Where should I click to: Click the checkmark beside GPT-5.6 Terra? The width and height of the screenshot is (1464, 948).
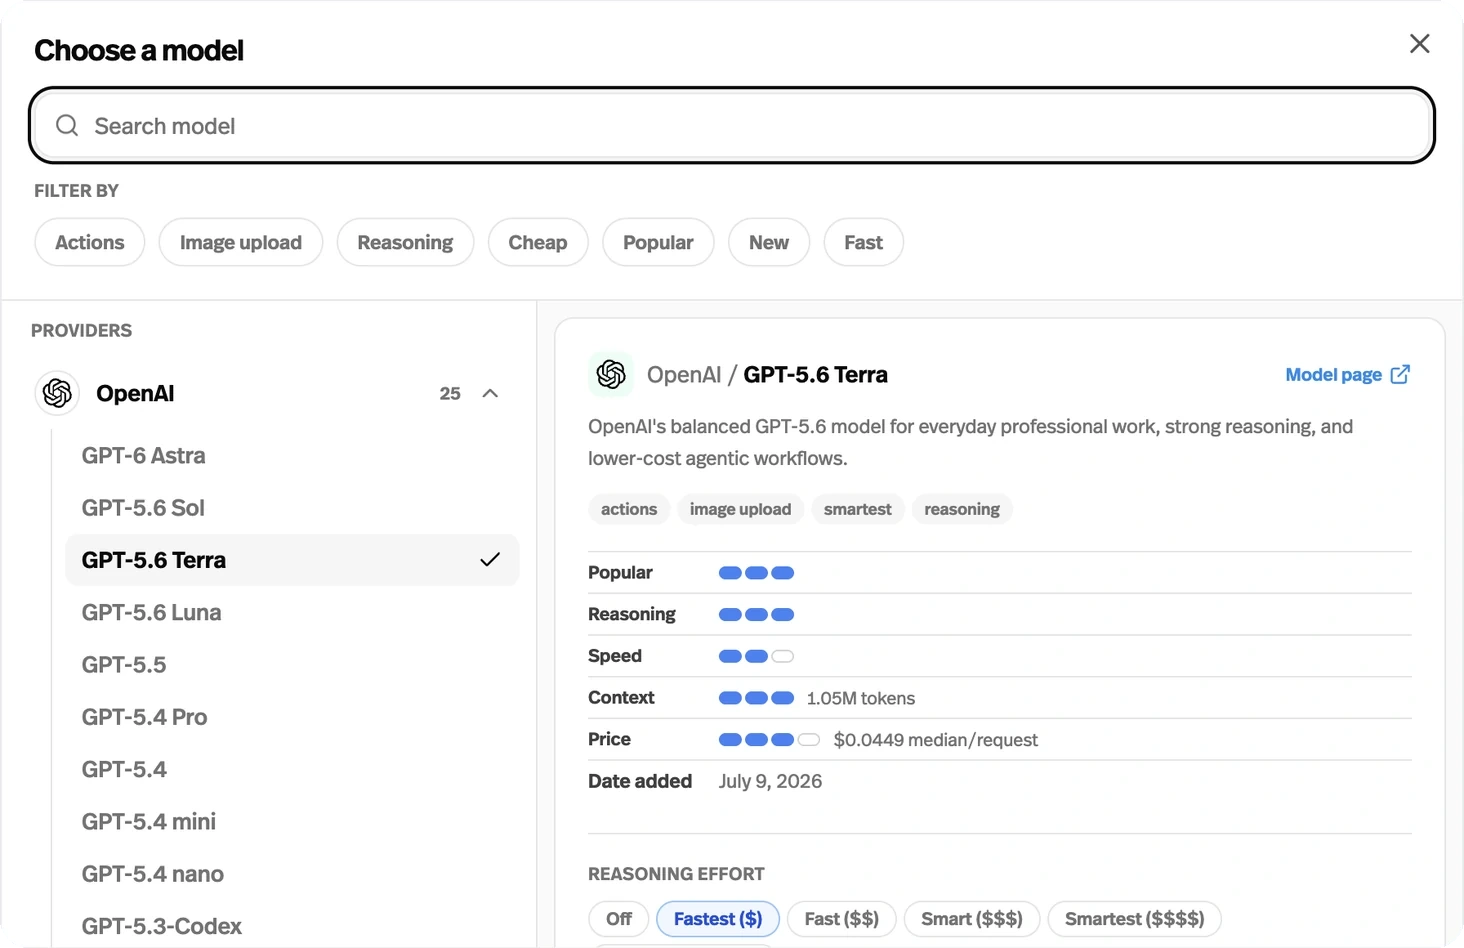click(490, 560)
